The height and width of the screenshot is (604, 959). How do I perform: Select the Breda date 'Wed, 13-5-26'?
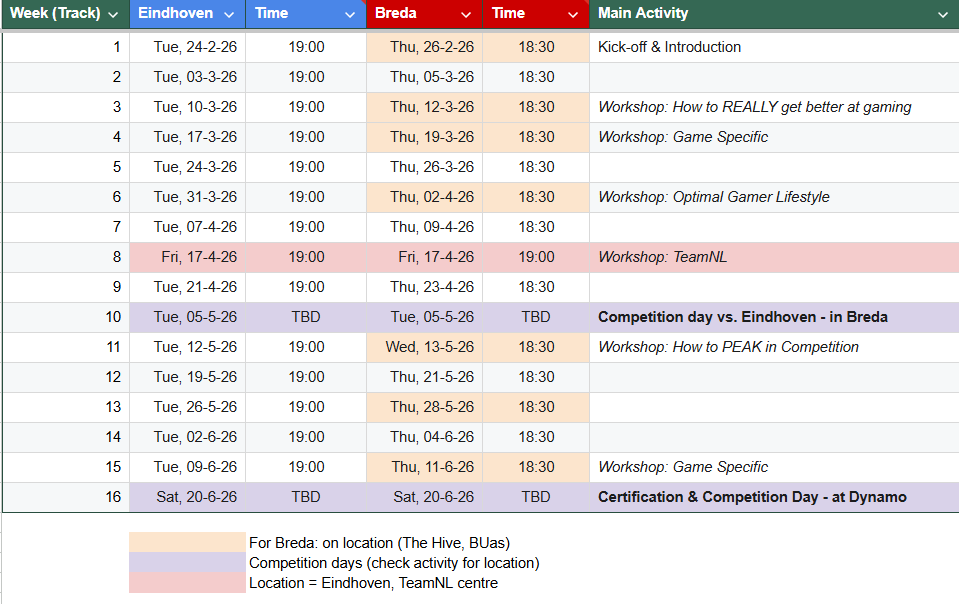coord(424,347)
